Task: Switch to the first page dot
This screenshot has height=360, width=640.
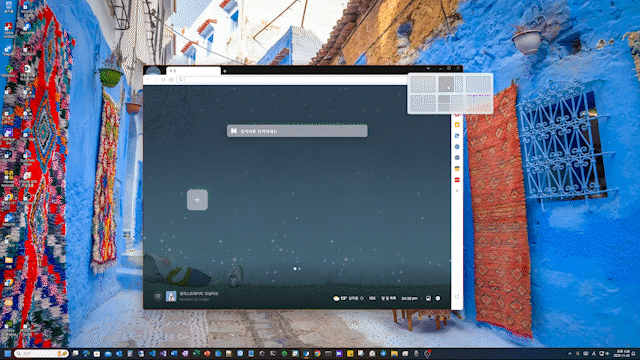Action: (x=295, y=269)
